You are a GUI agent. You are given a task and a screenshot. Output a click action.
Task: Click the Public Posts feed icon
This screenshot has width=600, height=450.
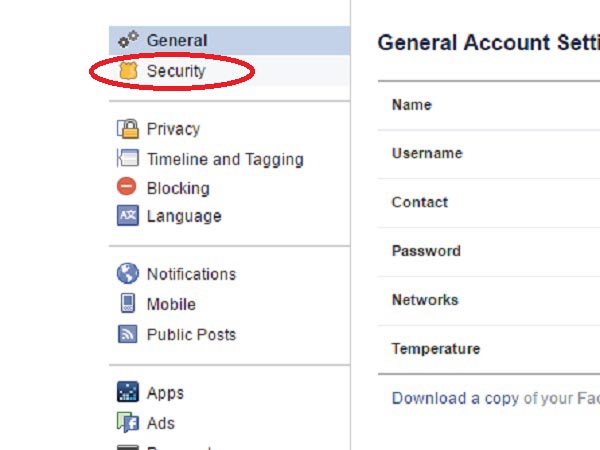[127, 334]
